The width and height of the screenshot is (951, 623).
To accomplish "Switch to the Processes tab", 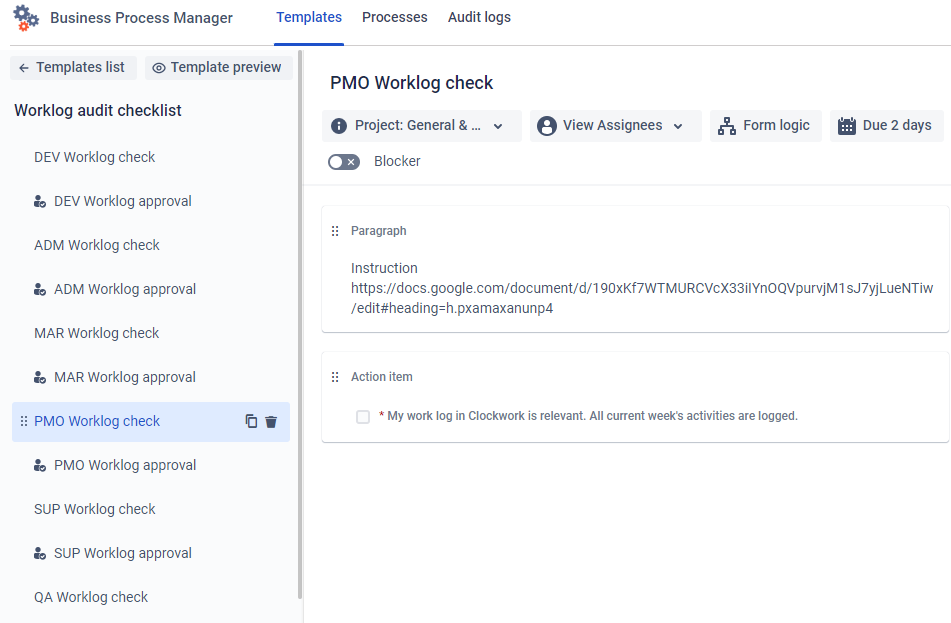I will tap(395, 18).
